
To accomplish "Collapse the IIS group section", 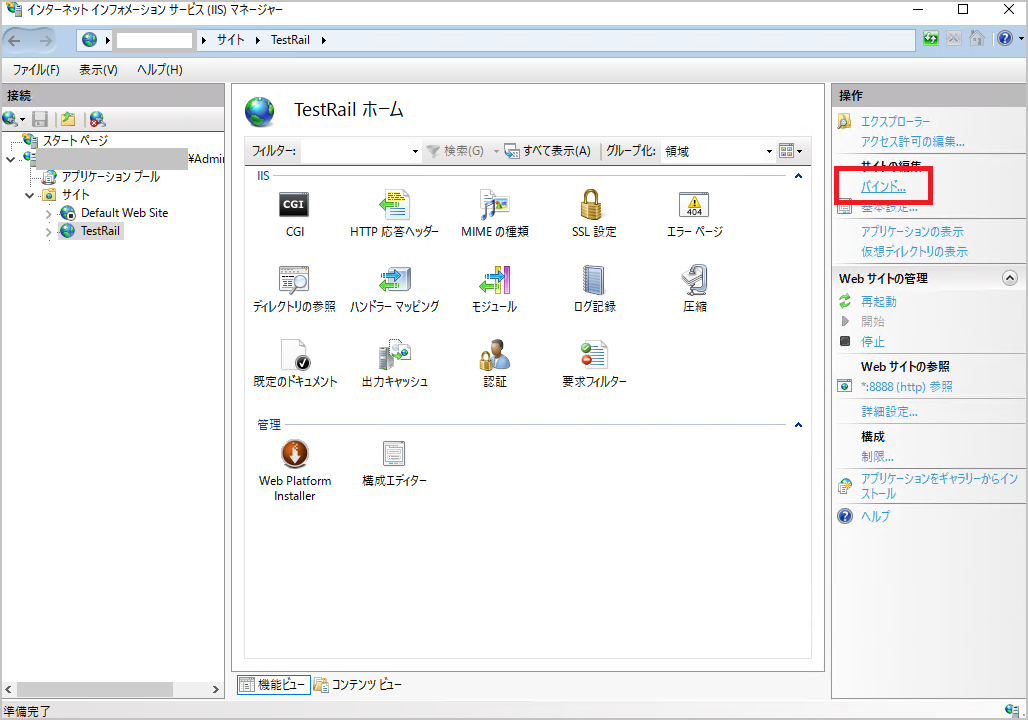I will (798, 176).
